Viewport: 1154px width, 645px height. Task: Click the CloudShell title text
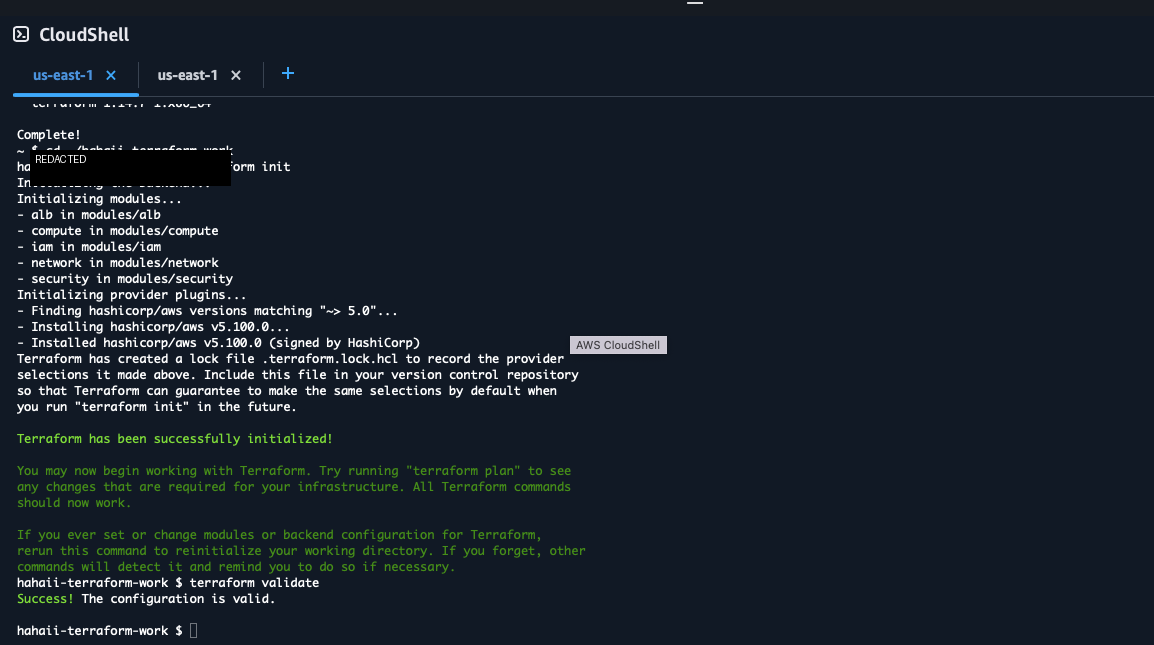click(x=84, y=35)
